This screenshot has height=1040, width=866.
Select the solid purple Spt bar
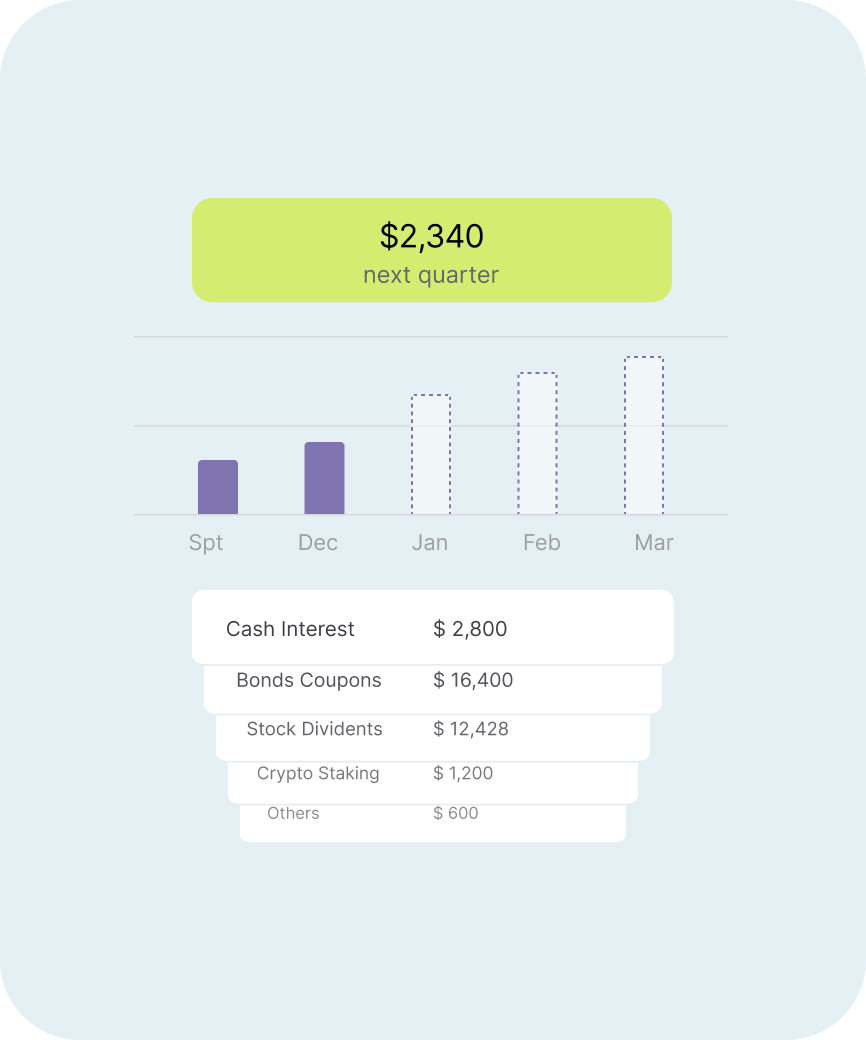coord(218,487)
